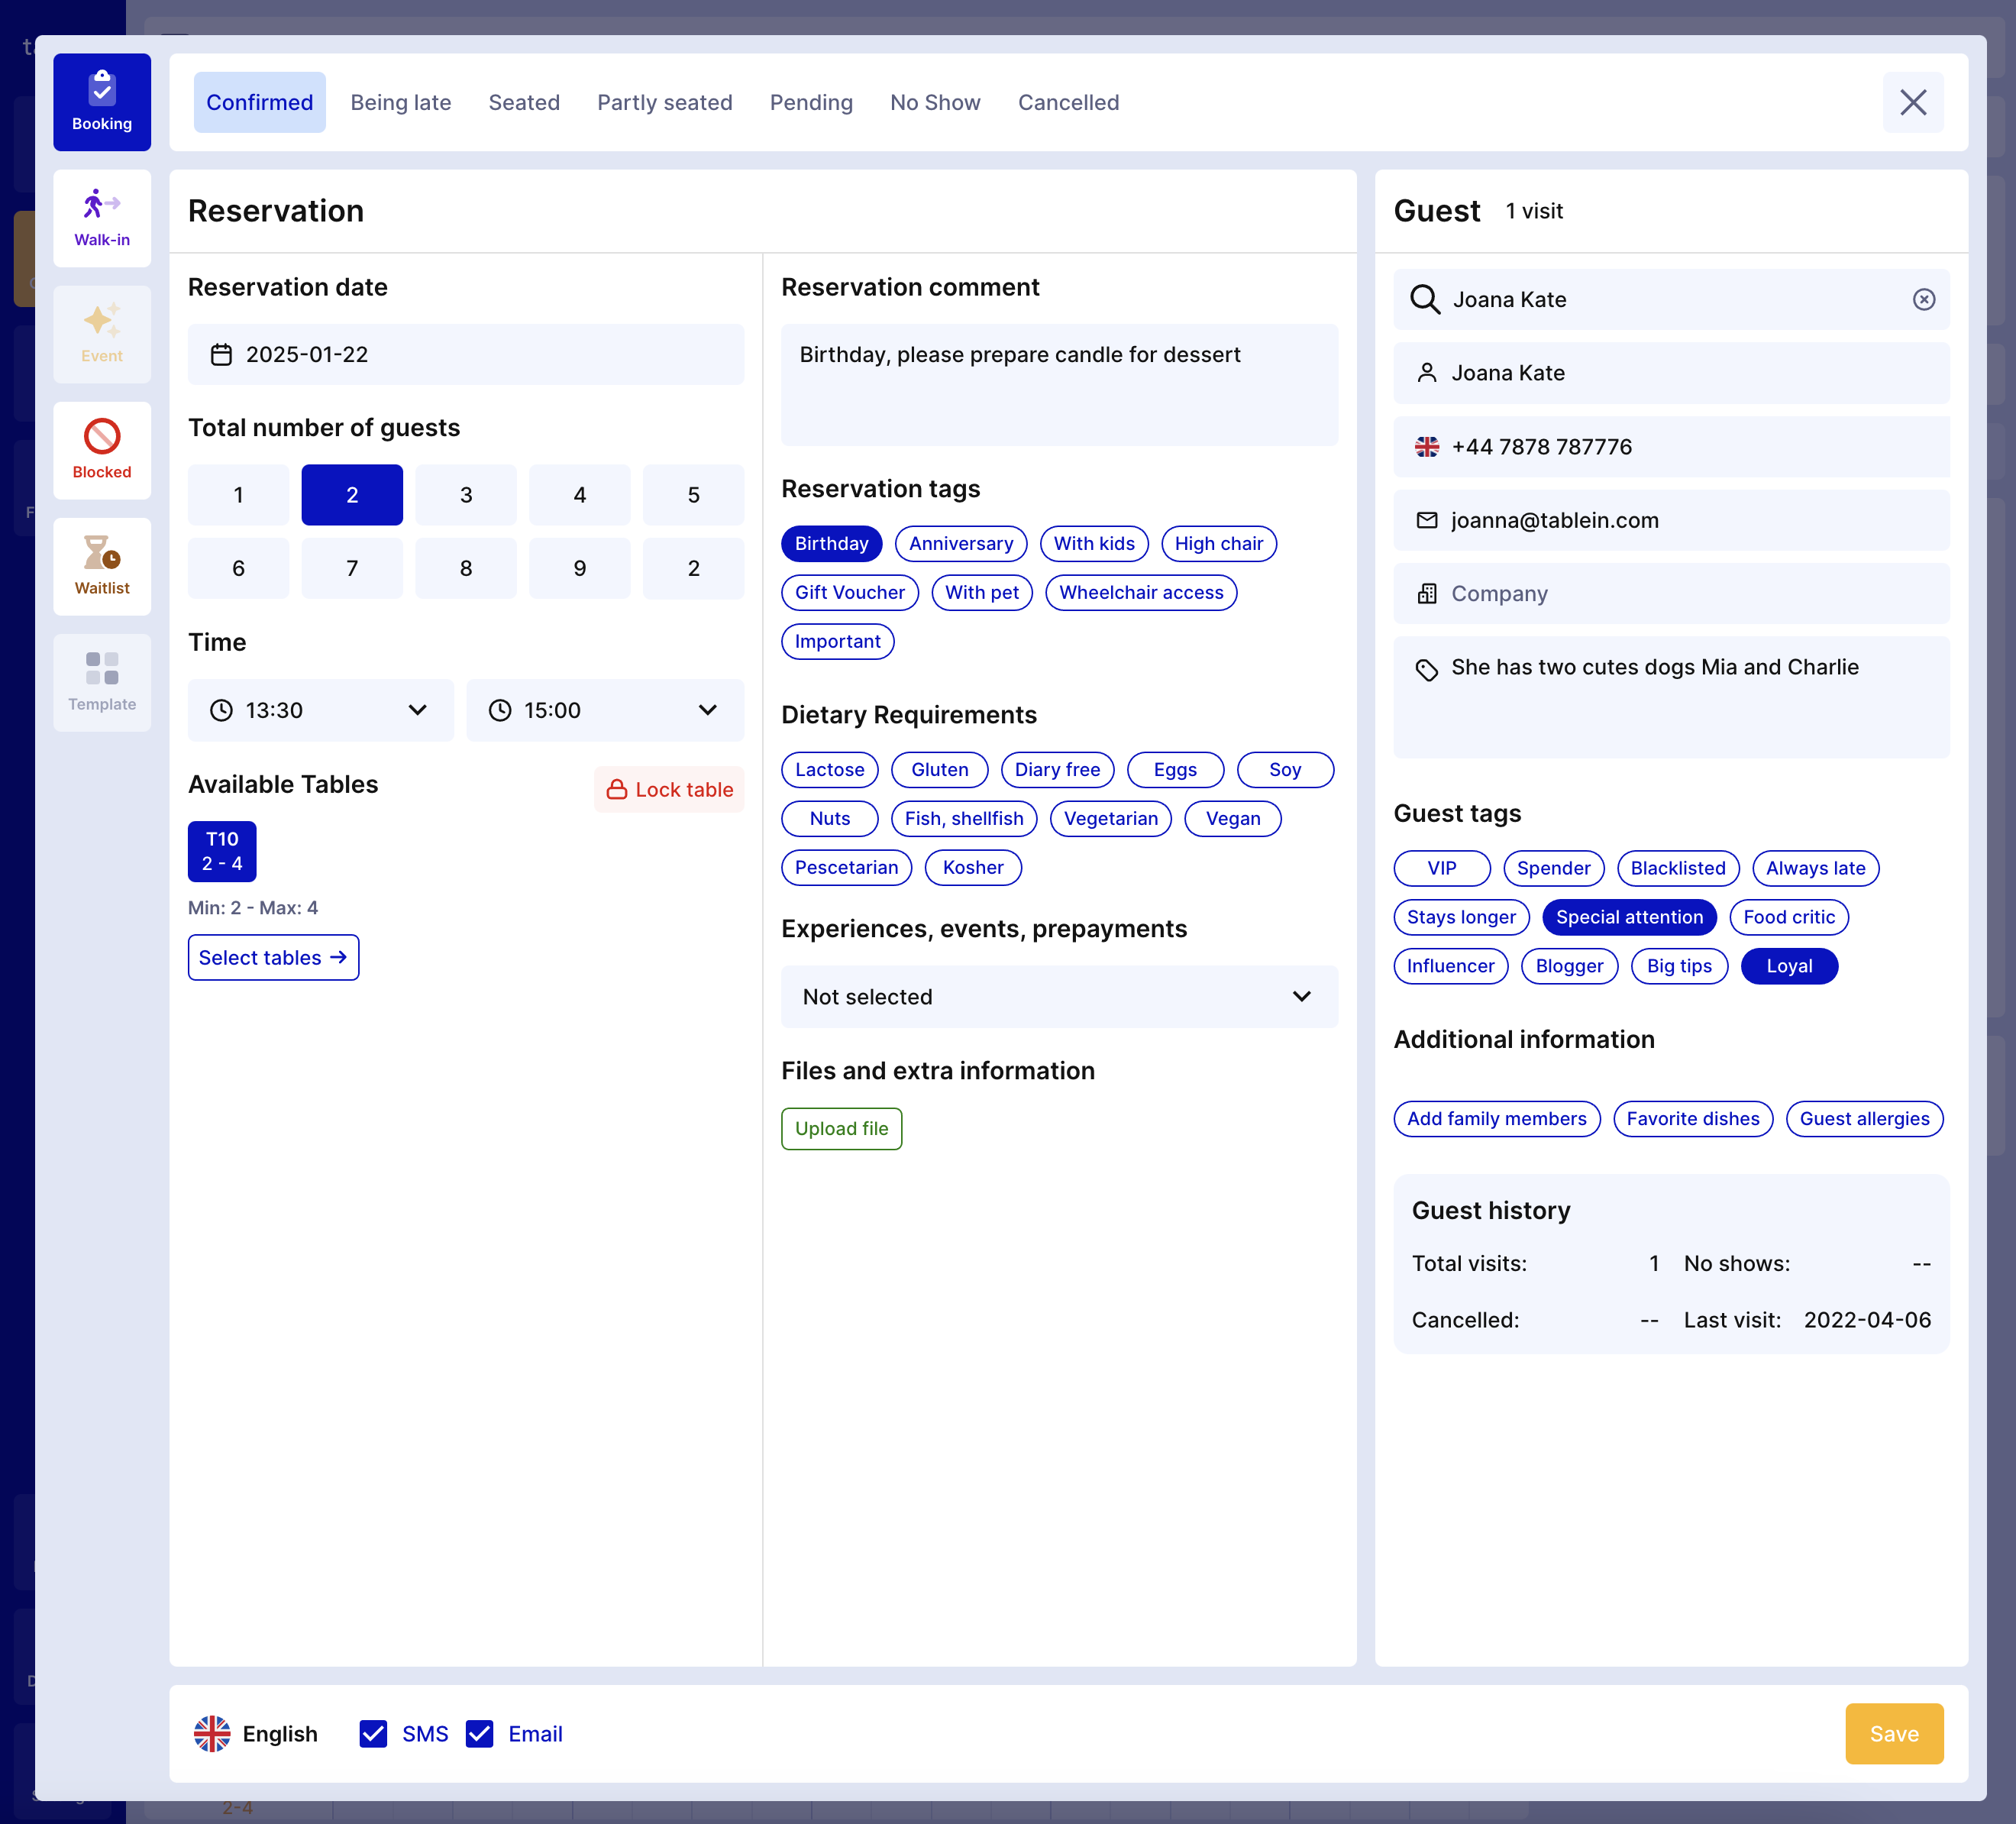Click the calendar icon beside reservation date
The height and width of the screenshot is (1824, 2016).
[x=222, y=354]
